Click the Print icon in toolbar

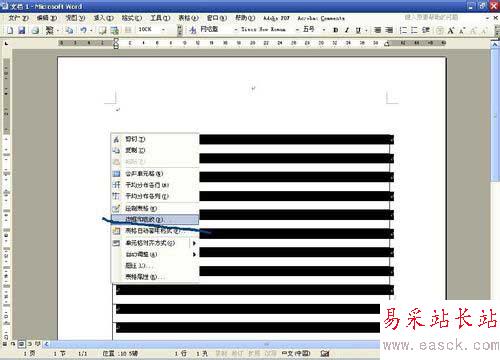coord(35,30)
